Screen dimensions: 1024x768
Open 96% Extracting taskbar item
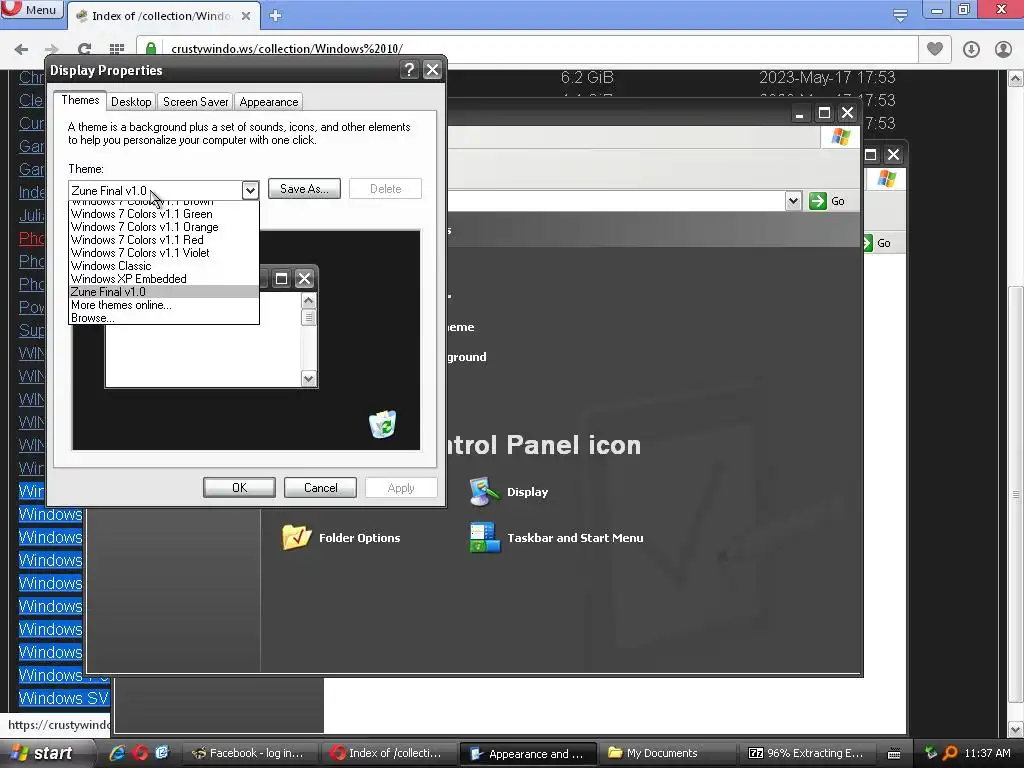(x=807, y=753)
